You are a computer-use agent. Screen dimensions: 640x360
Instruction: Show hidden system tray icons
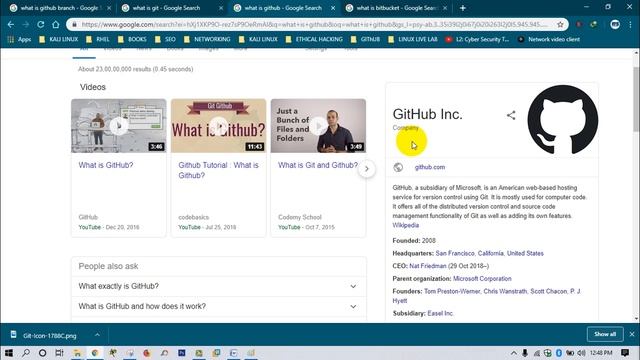[x=514, y=353]
